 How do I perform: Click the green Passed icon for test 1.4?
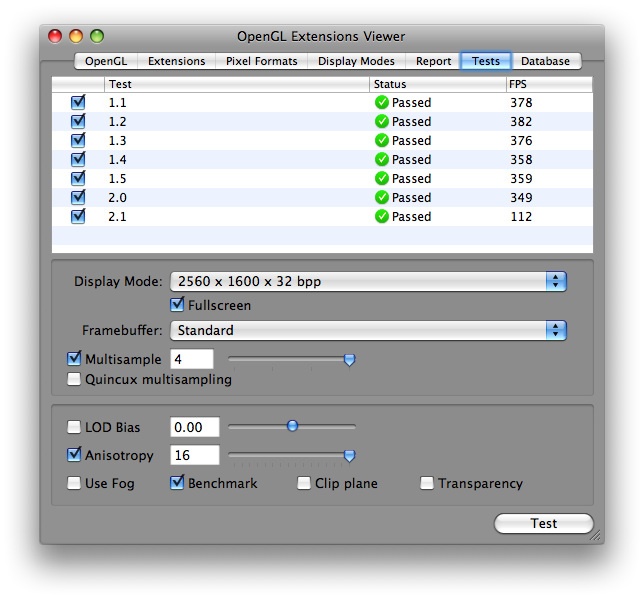point(382,159)
